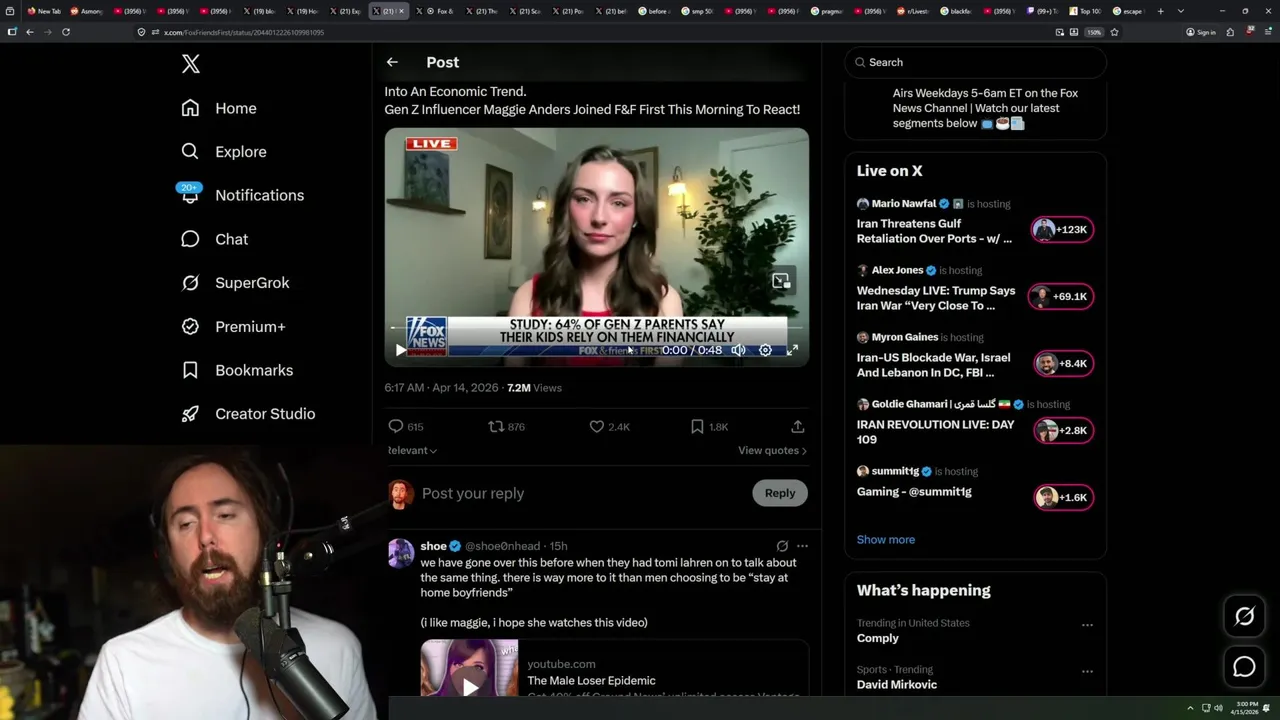1280x720 pixels.
Task: Open more options for Comply trend
Action: pos(1087,625)
